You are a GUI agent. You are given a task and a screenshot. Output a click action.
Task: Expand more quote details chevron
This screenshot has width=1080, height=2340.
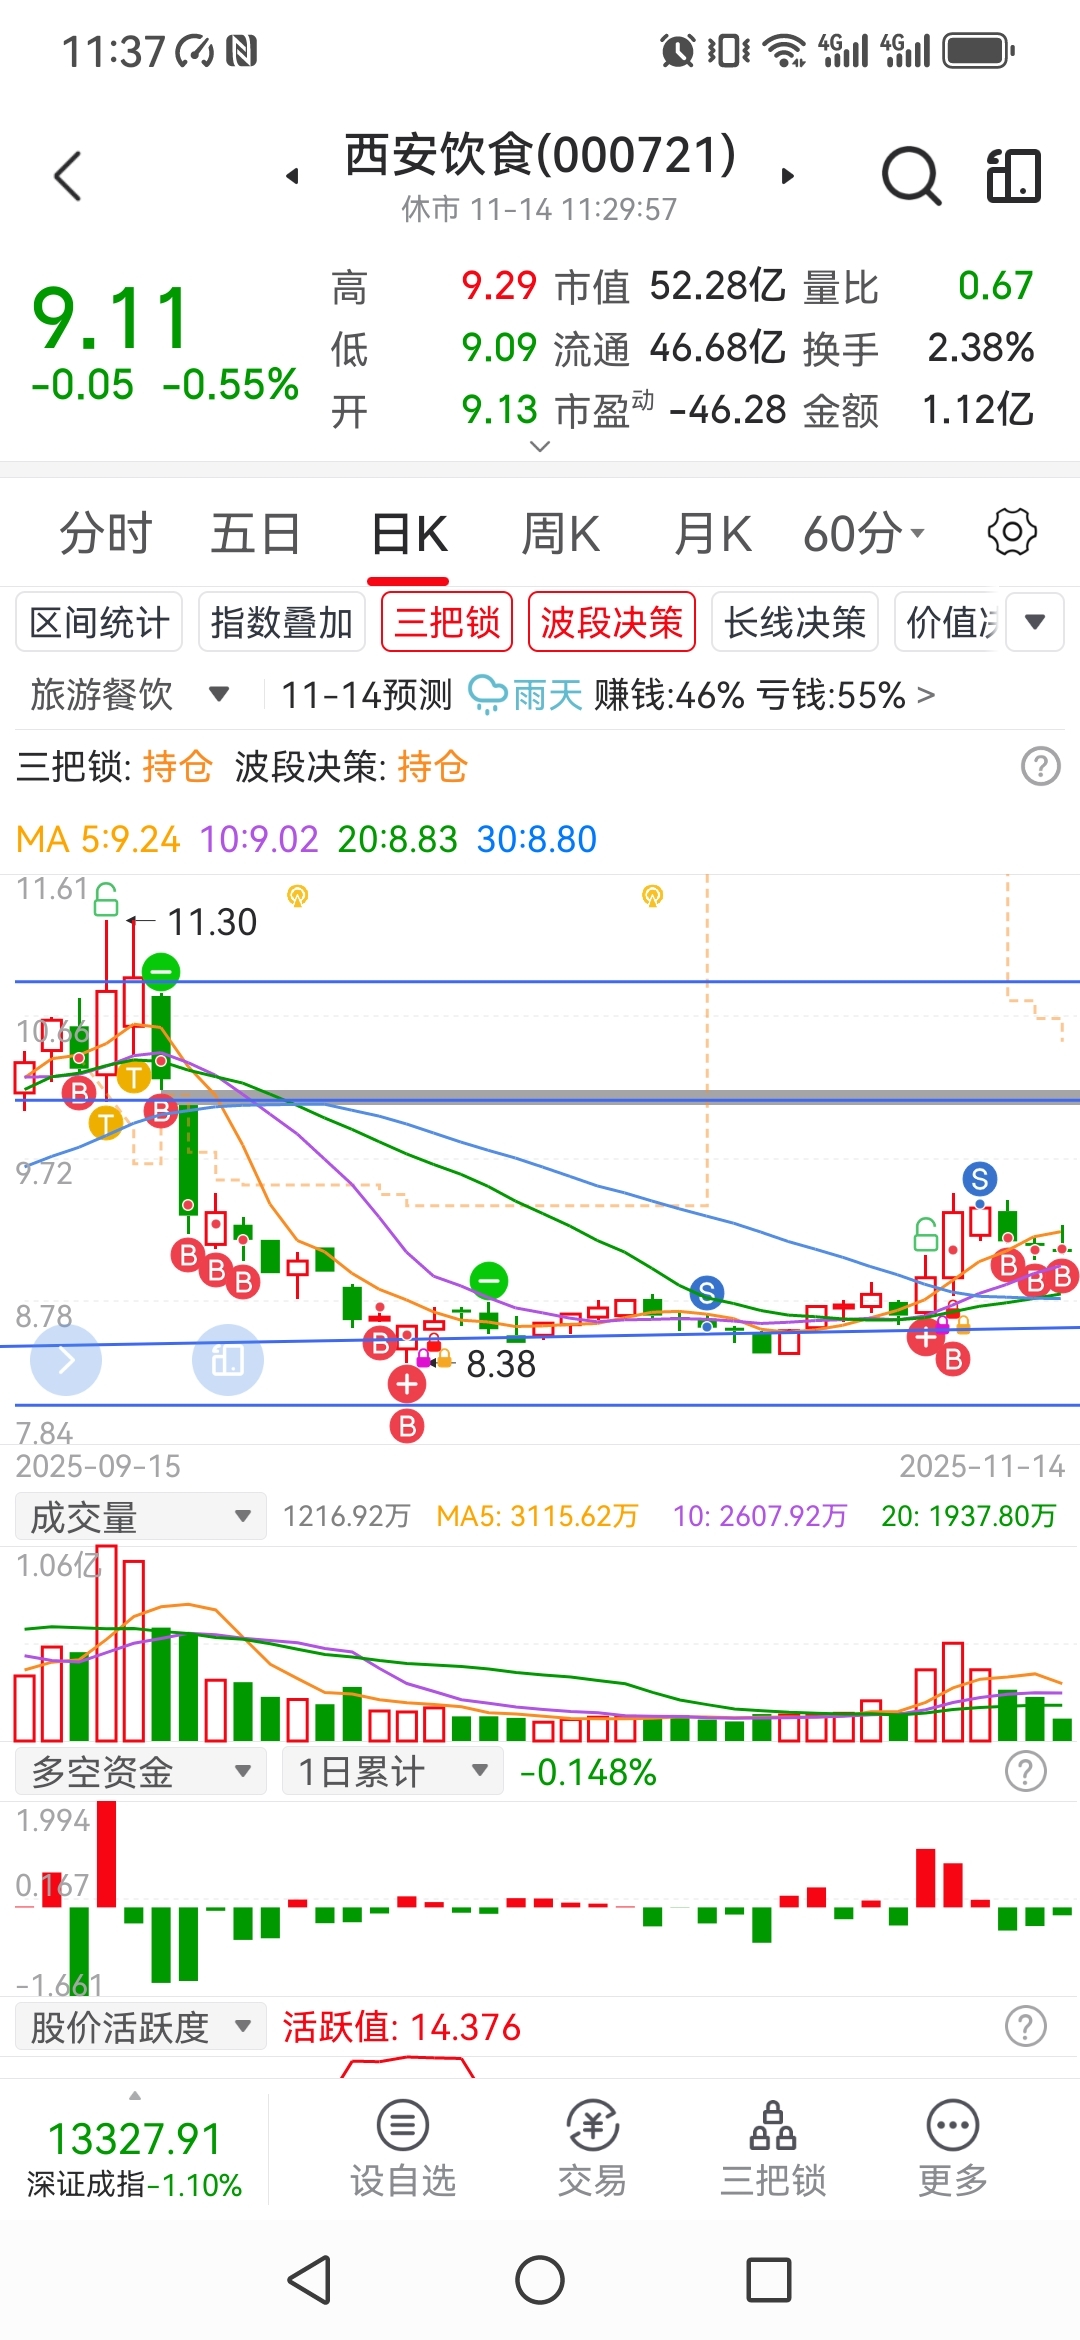point(540,446)
